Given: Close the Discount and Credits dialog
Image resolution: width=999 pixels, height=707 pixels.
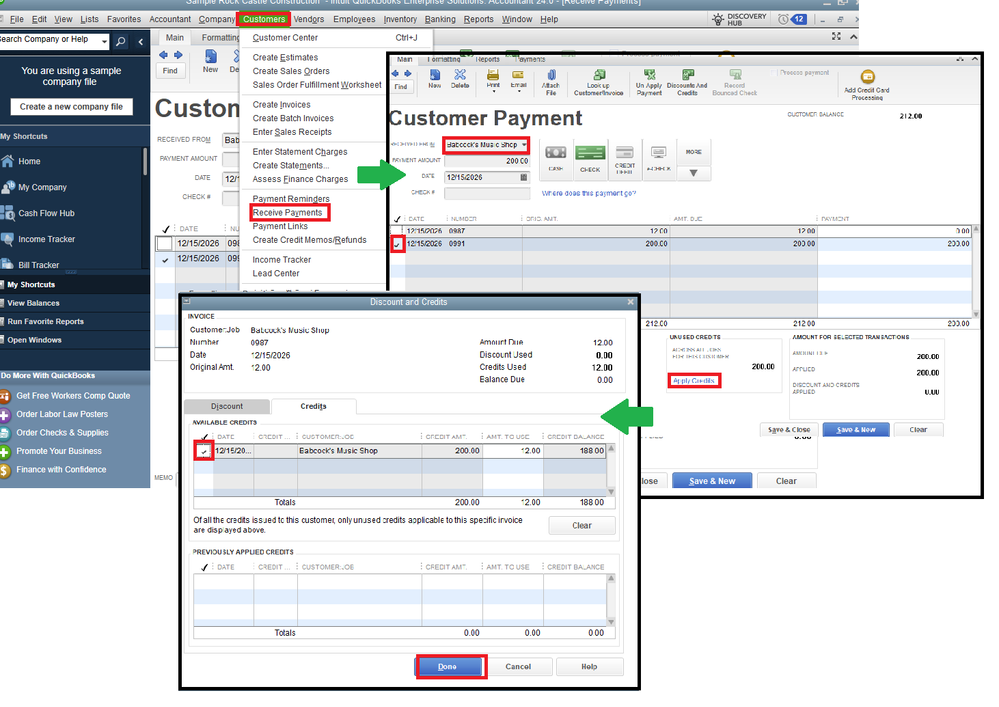Looking at the screenshot, I should [631, 302].
